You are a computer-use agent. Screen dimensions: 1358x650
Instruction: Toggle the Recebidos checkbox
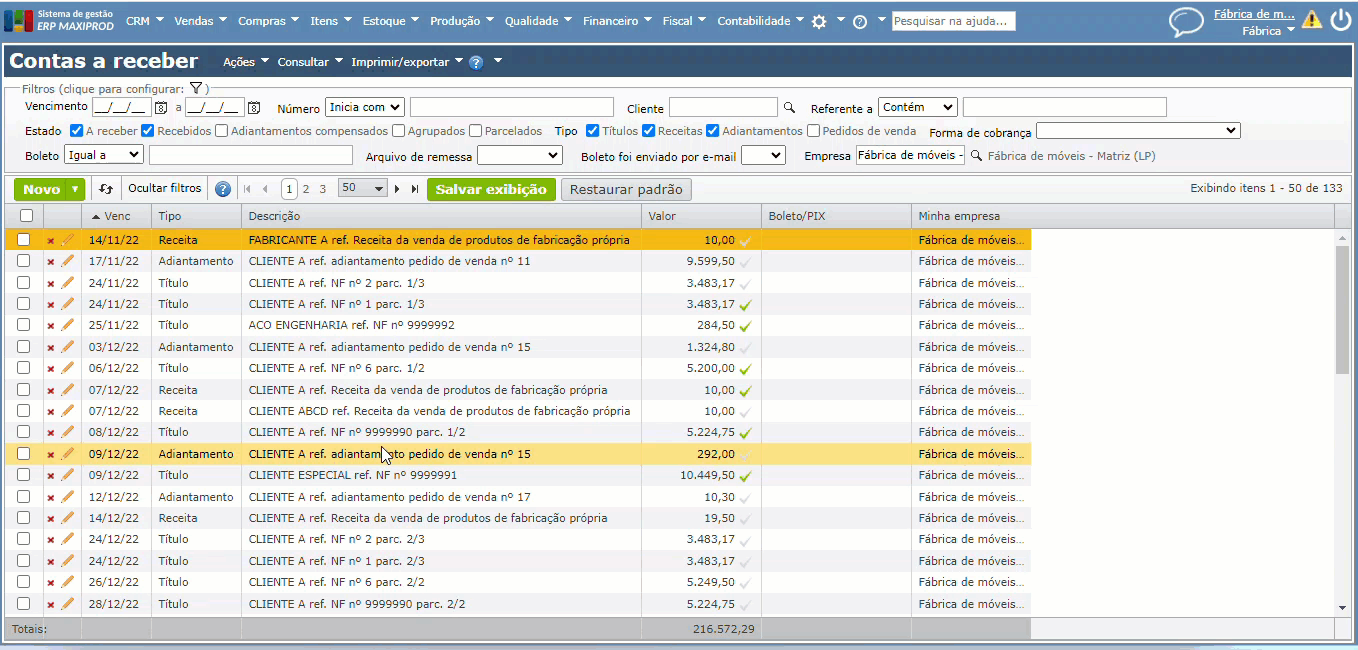147,131
